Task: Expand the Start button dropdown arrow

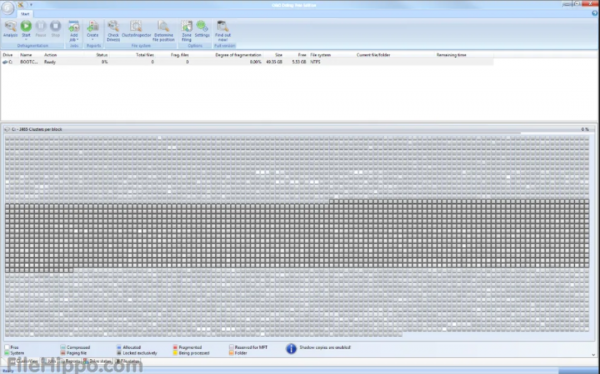Action: 26,39
